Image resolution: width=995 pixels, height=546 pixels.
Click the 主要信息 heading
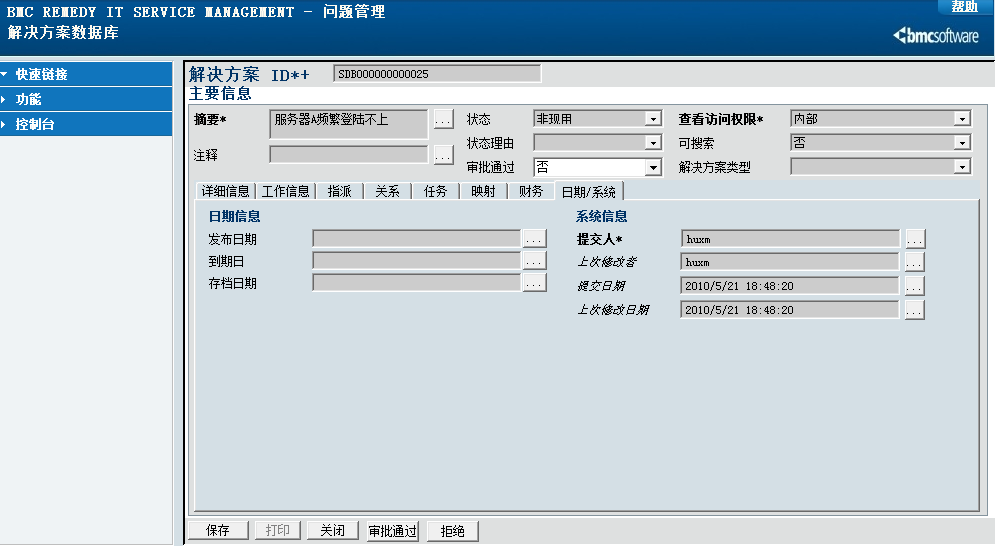220,93
